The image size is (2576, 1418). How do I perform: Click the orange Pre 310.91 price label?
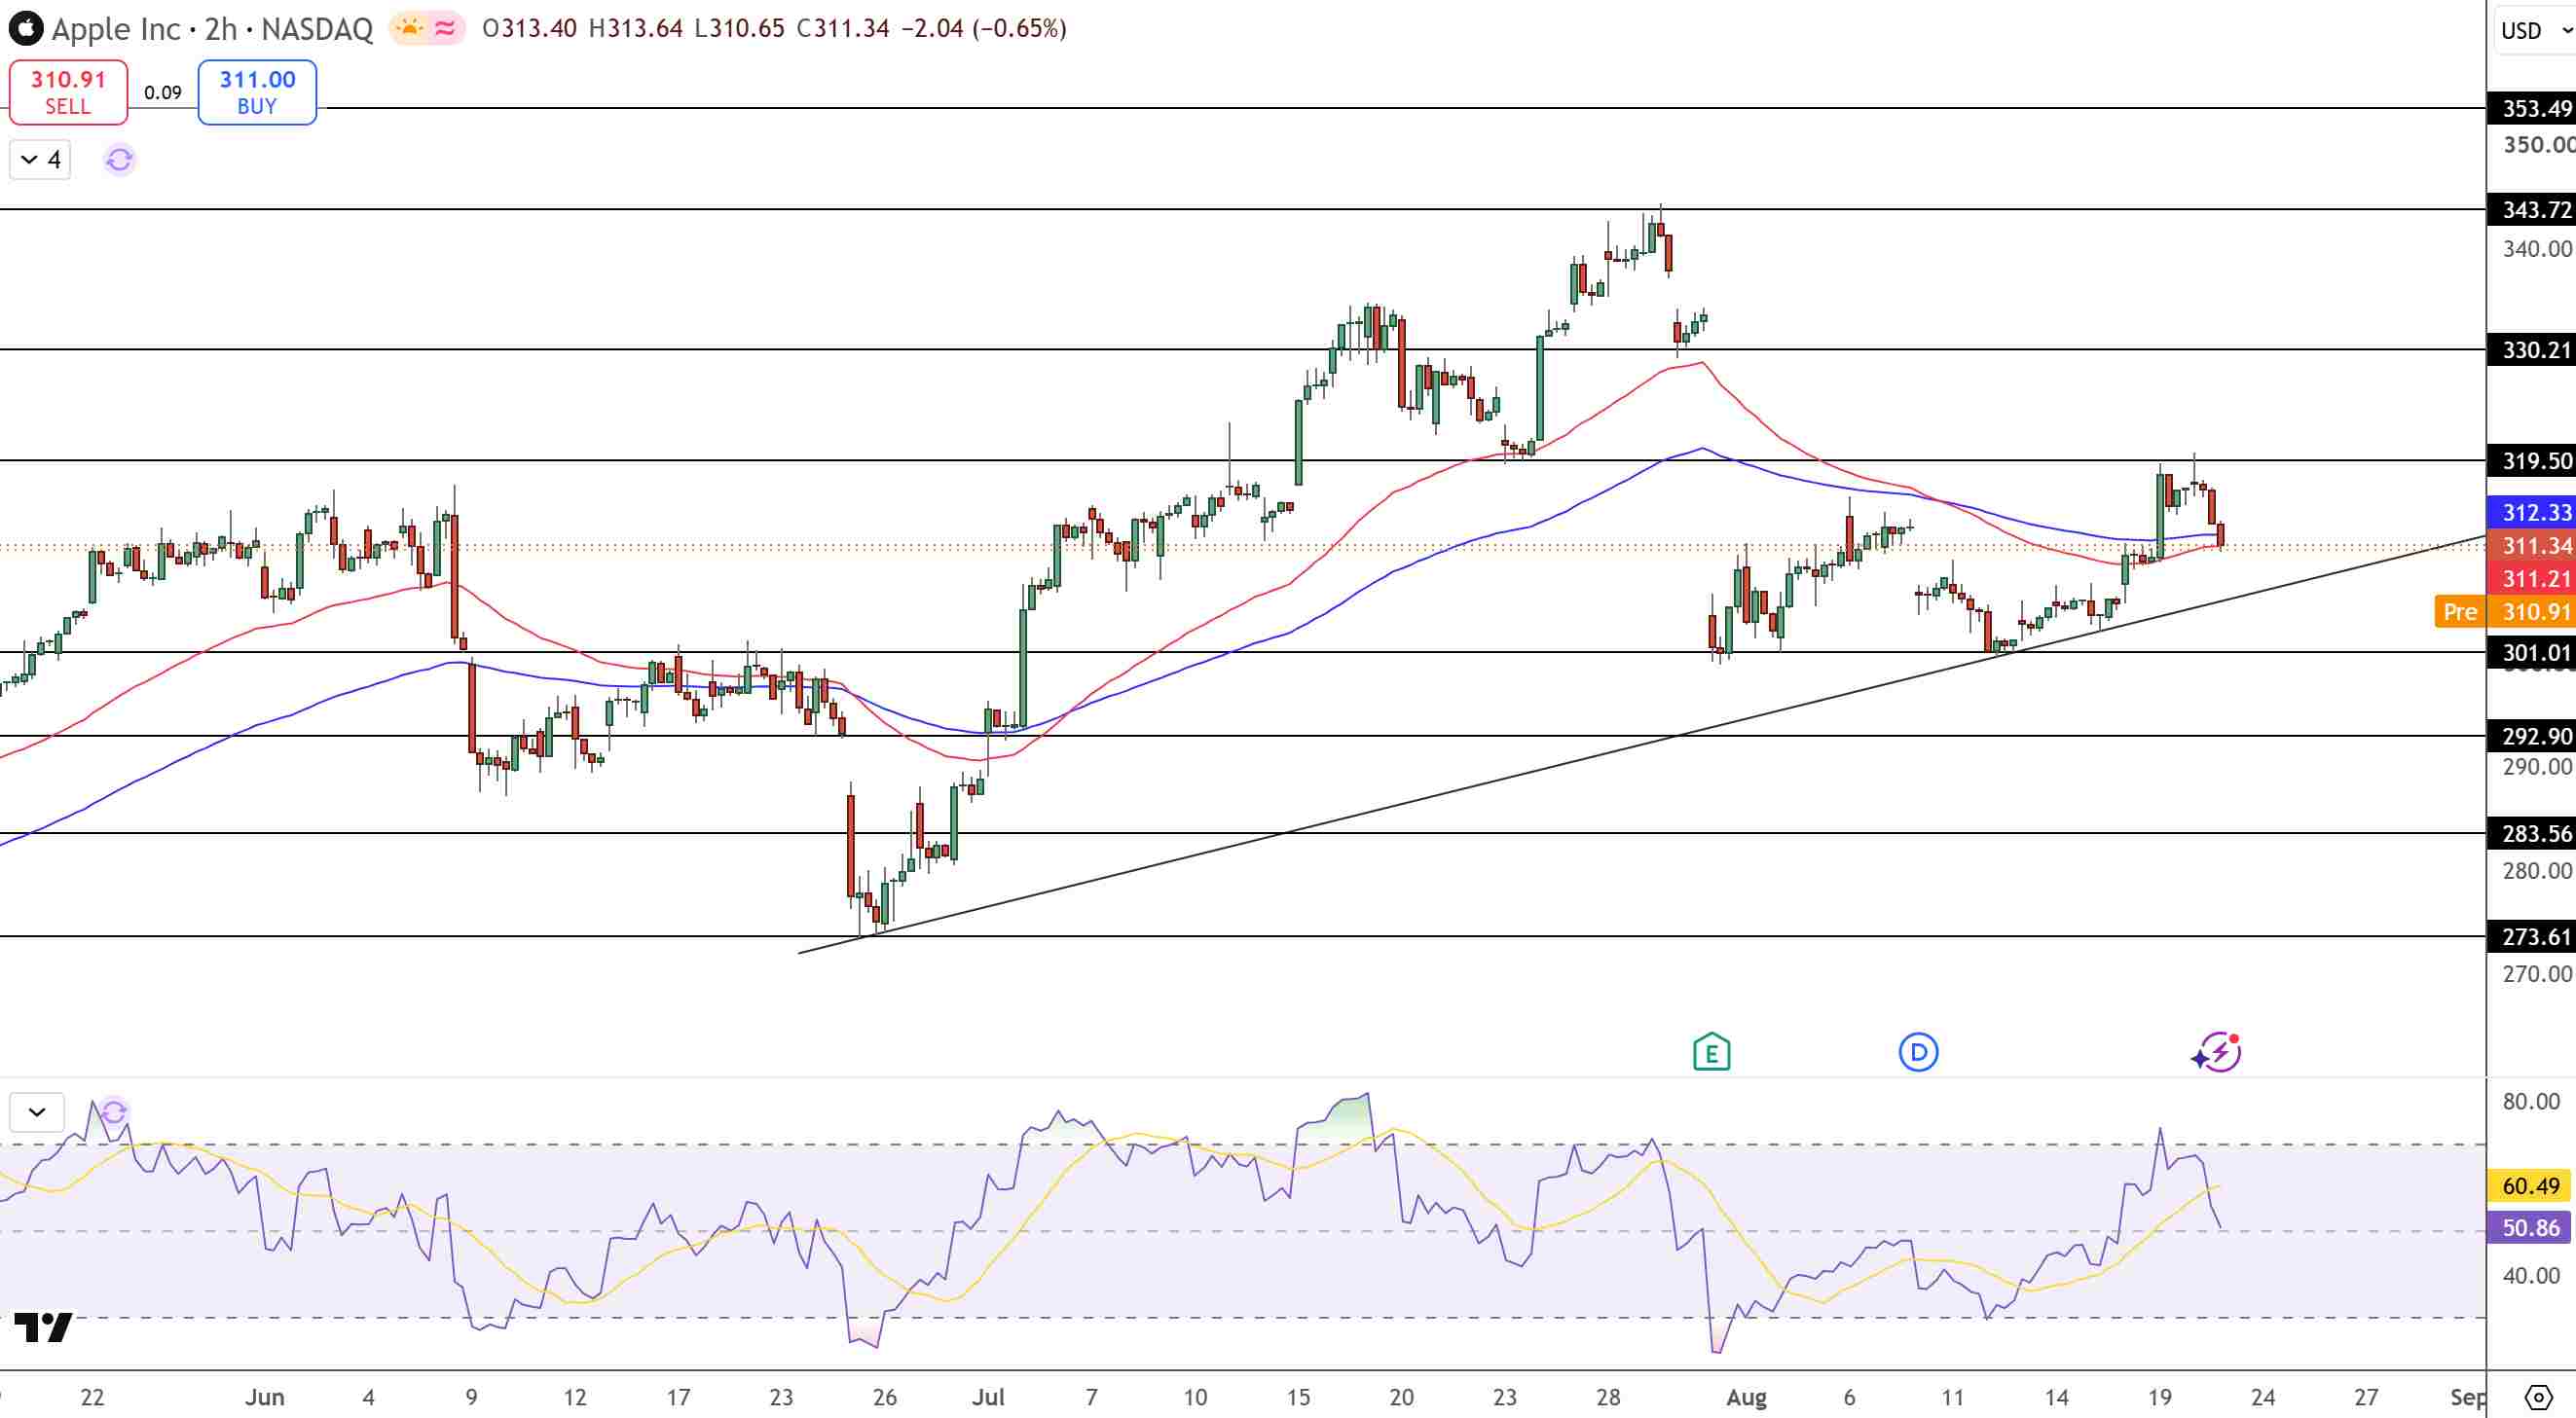click(x=2505, y=611)
